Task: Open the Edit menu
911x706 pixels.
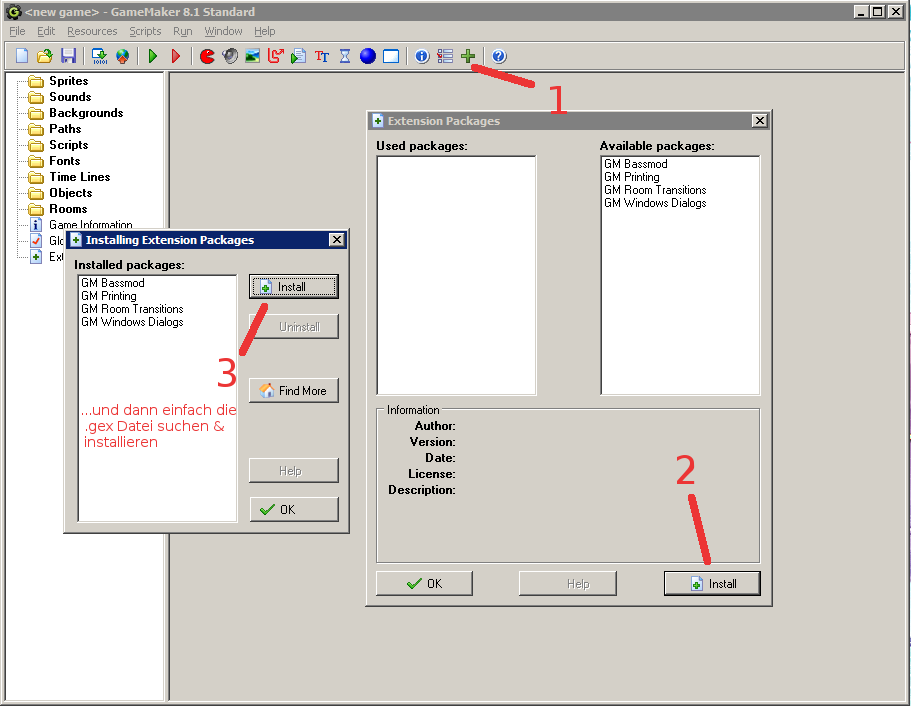Action: pos(46,31)
